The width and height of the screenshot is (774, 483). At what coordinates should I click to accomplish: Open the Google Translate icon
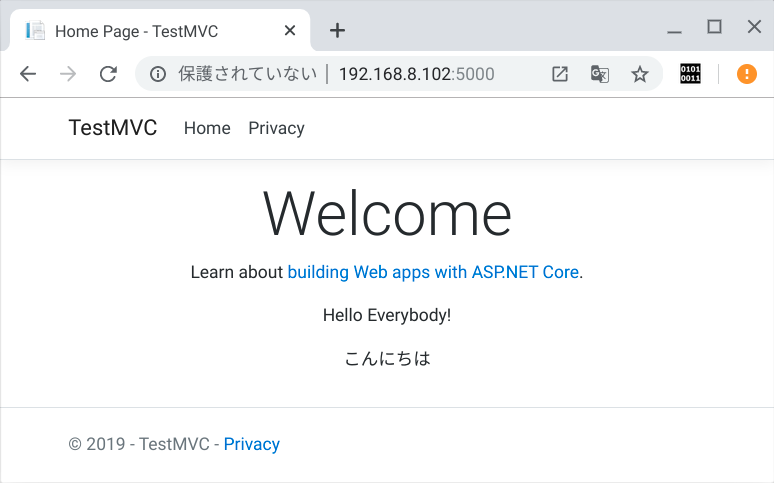coord(600,74)
